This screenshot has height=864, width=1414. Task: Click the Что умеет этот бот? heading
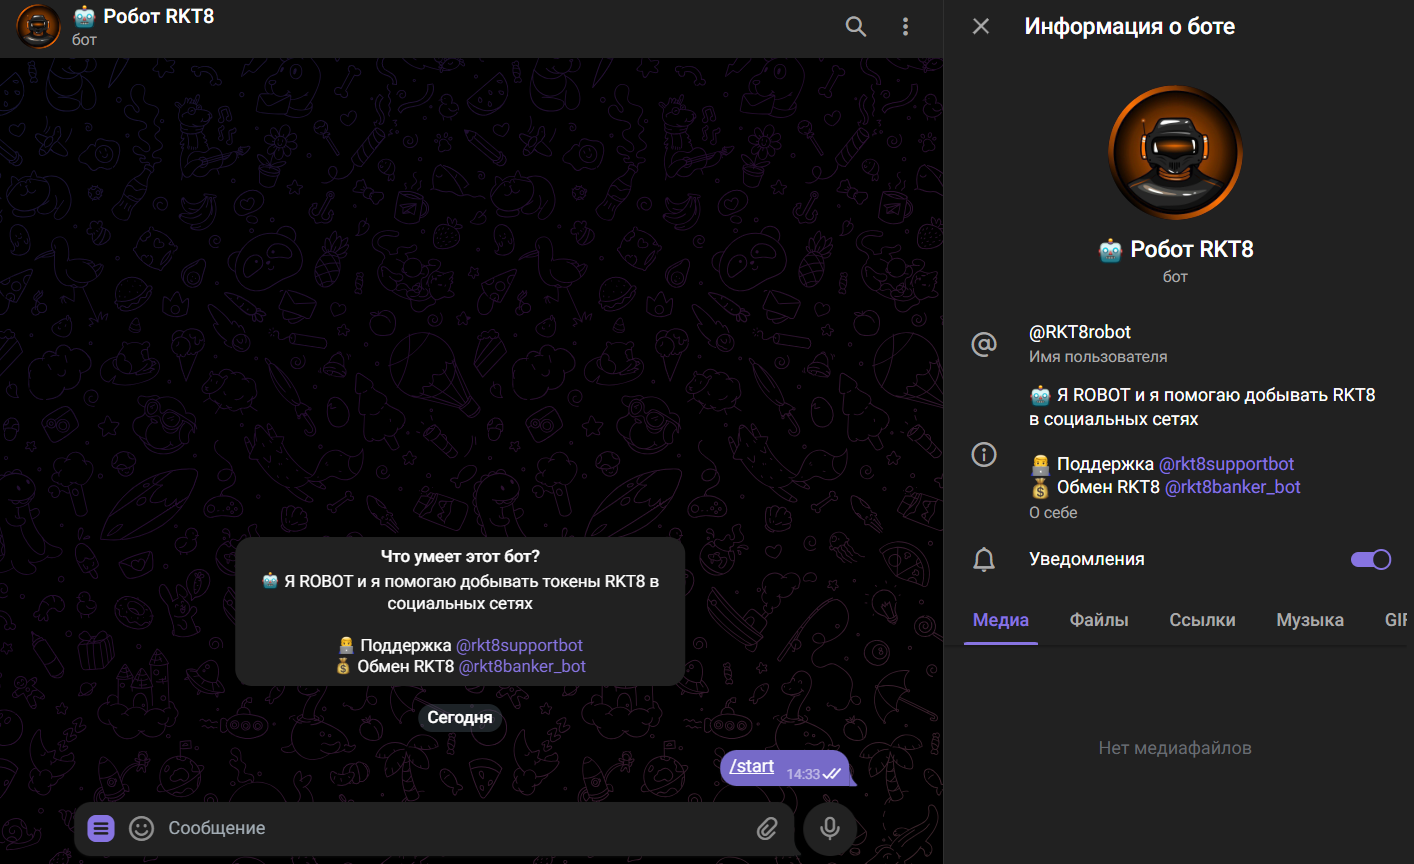(x=460, y=556)
